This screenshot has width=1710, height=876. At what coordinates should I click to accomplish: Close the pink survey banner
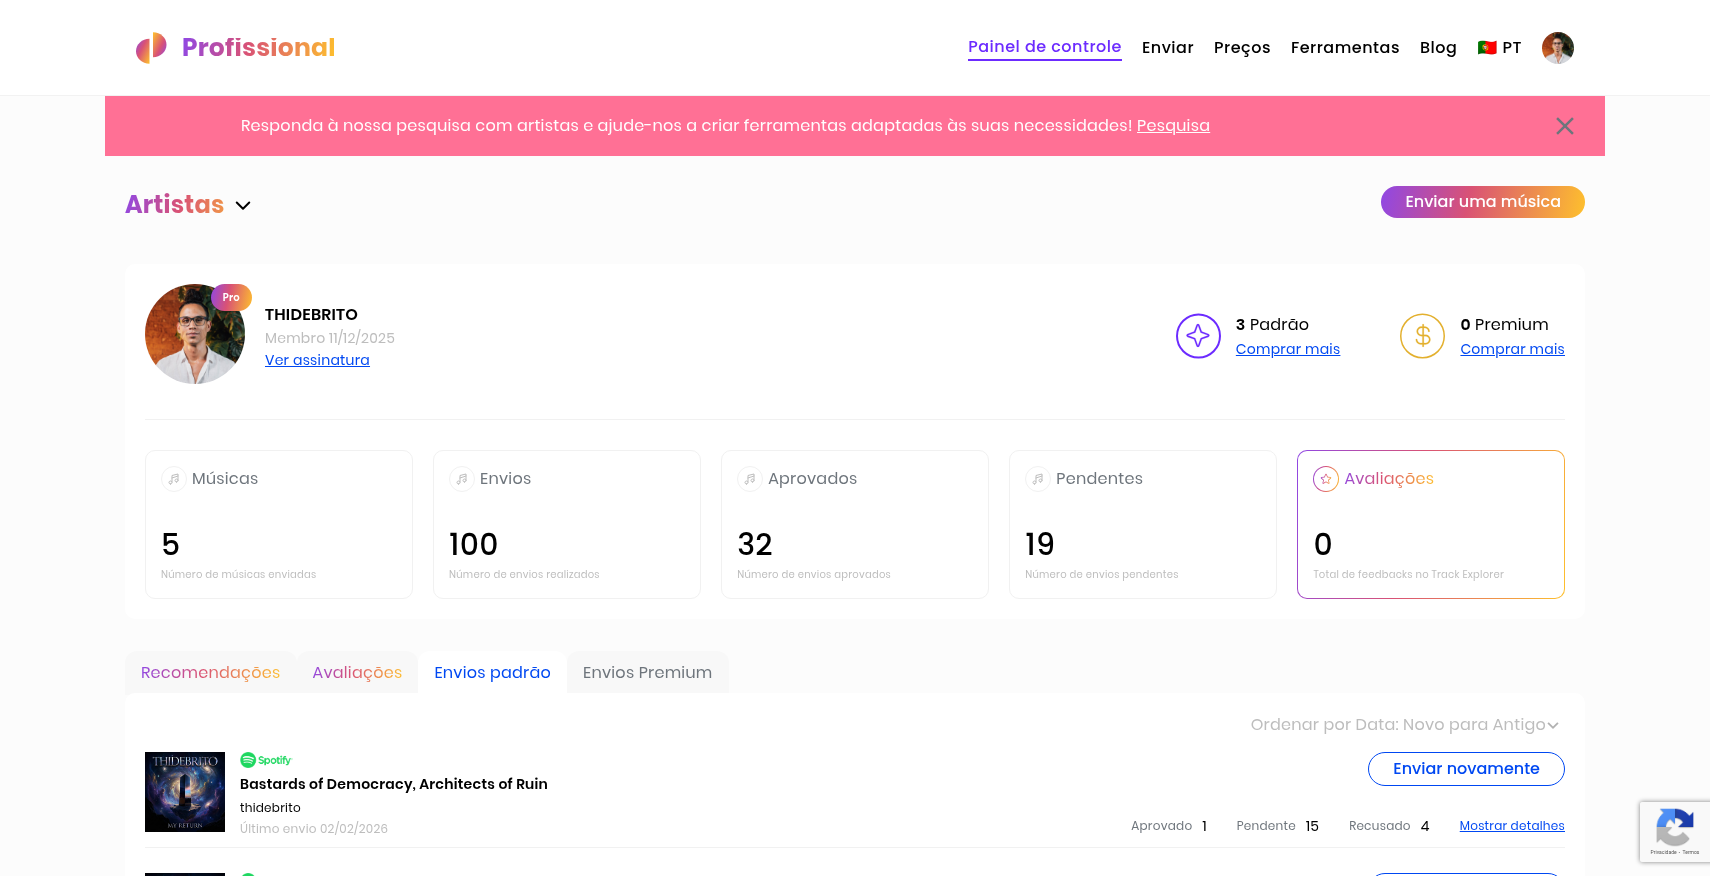[1564, 126]
